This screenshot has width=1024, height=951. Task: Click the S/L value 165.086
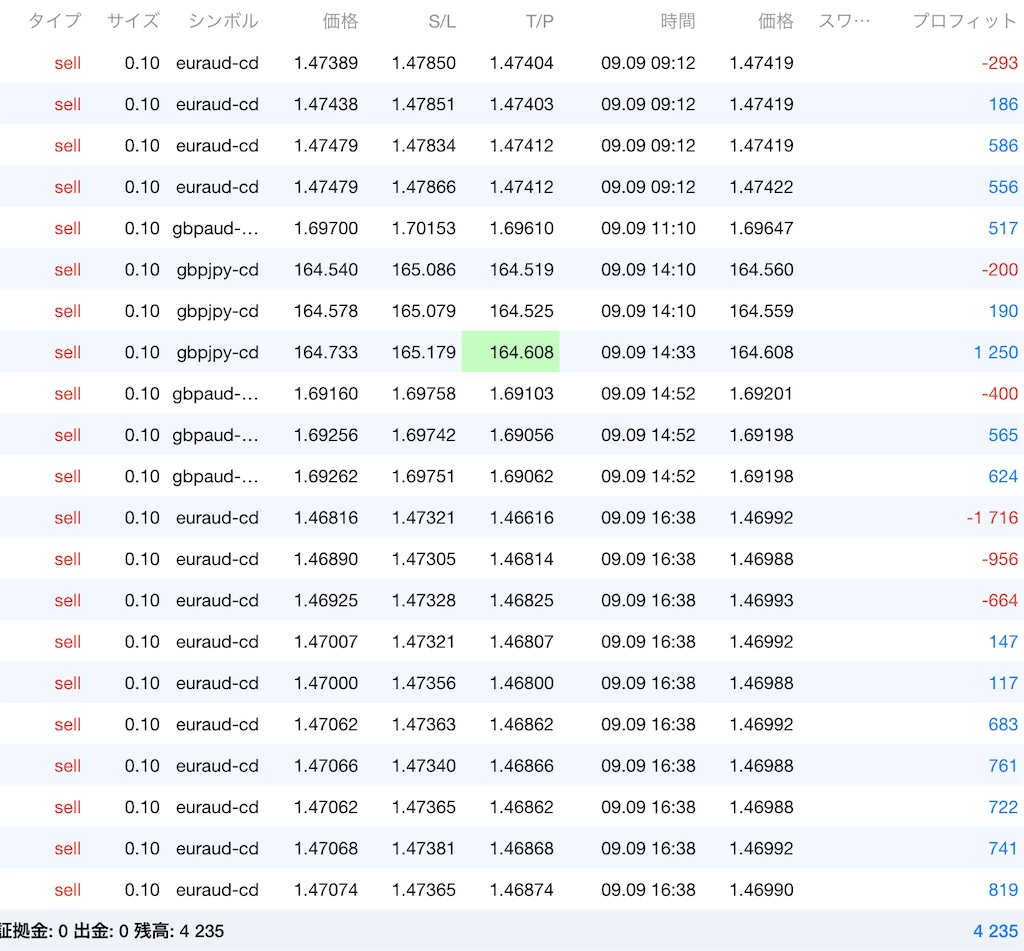(424, 269)
